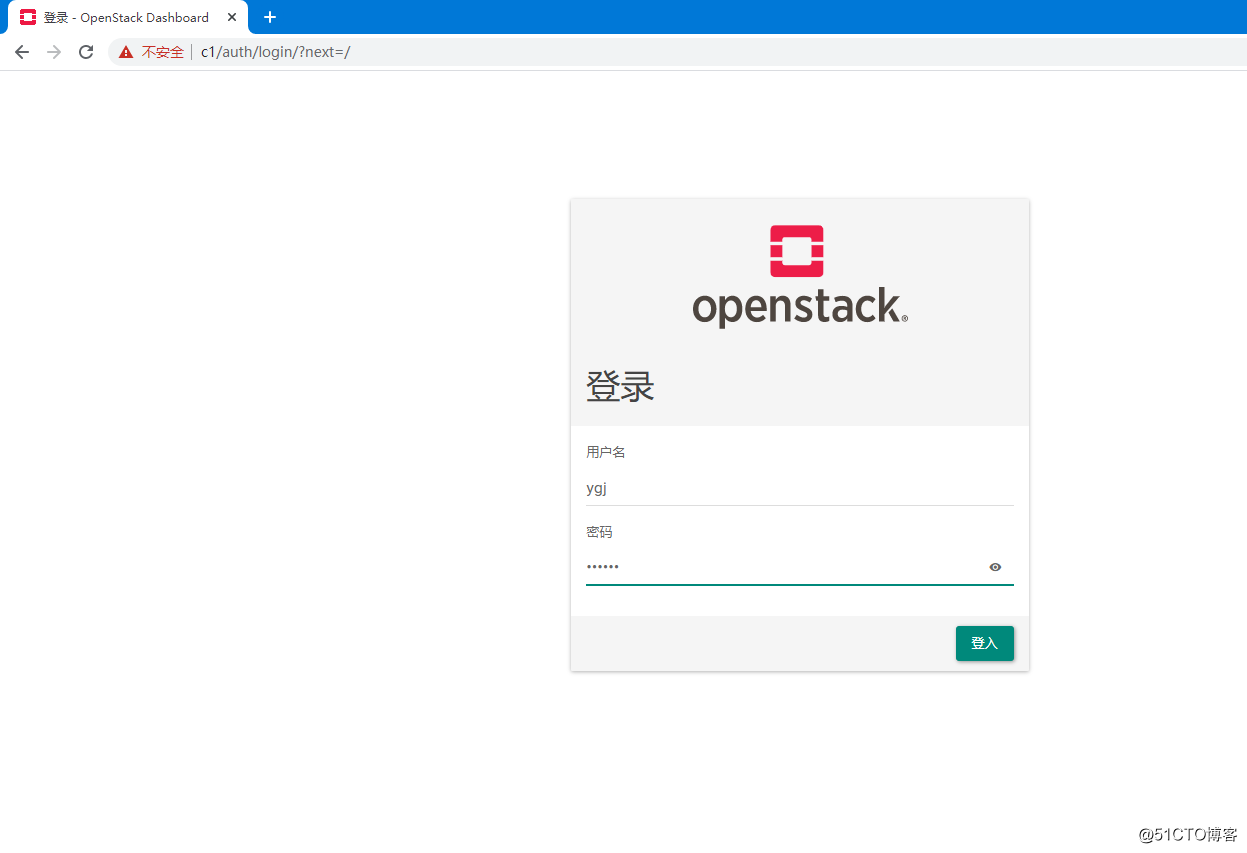Image resolution: width=1247 pixels, height=853 pixels.
Task: Select the 登录 - OpenStack Dashboard tab
Action: (x=128, y=18)
